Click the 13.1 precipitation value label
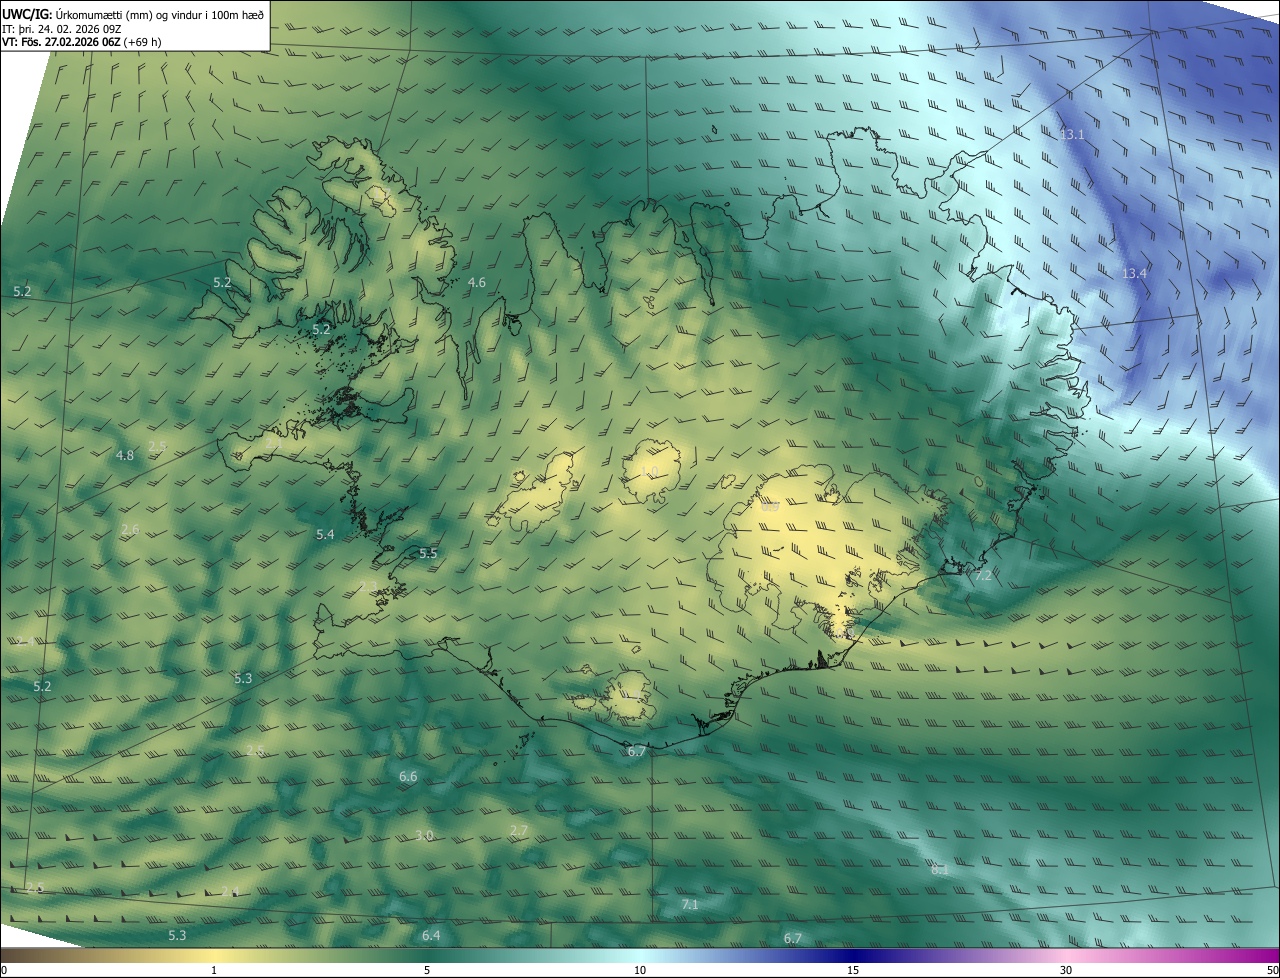The height and width of the screenshot is (978, 1280). [1072, 134]
